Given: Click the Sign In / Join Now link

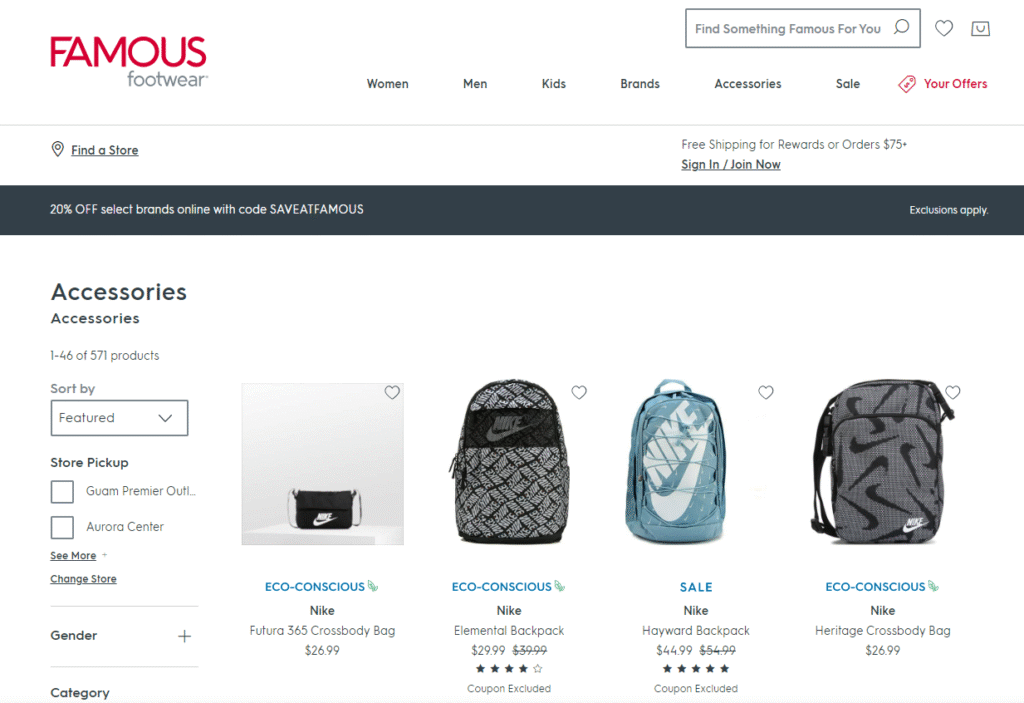Looking at the screenshot, I should coord(731,165).
